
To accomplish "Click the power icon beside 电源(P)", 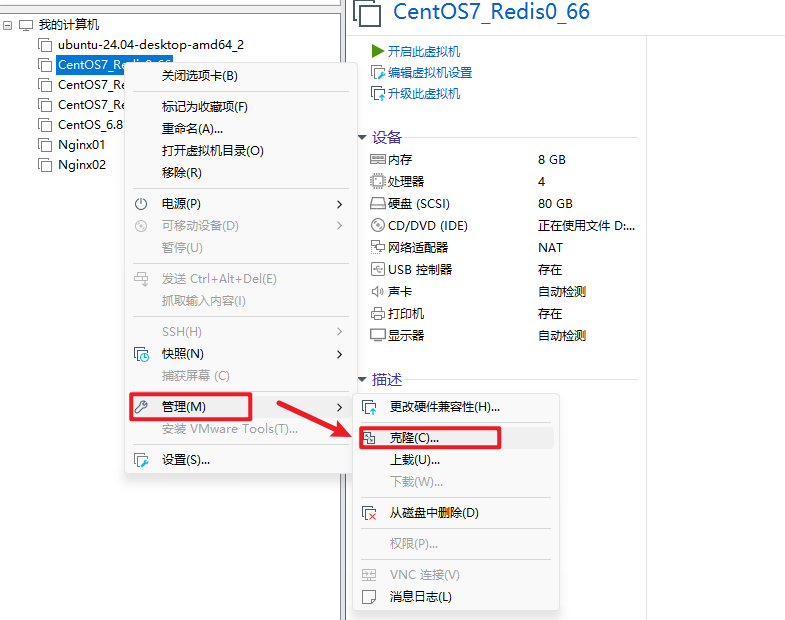I will [141, 204].
